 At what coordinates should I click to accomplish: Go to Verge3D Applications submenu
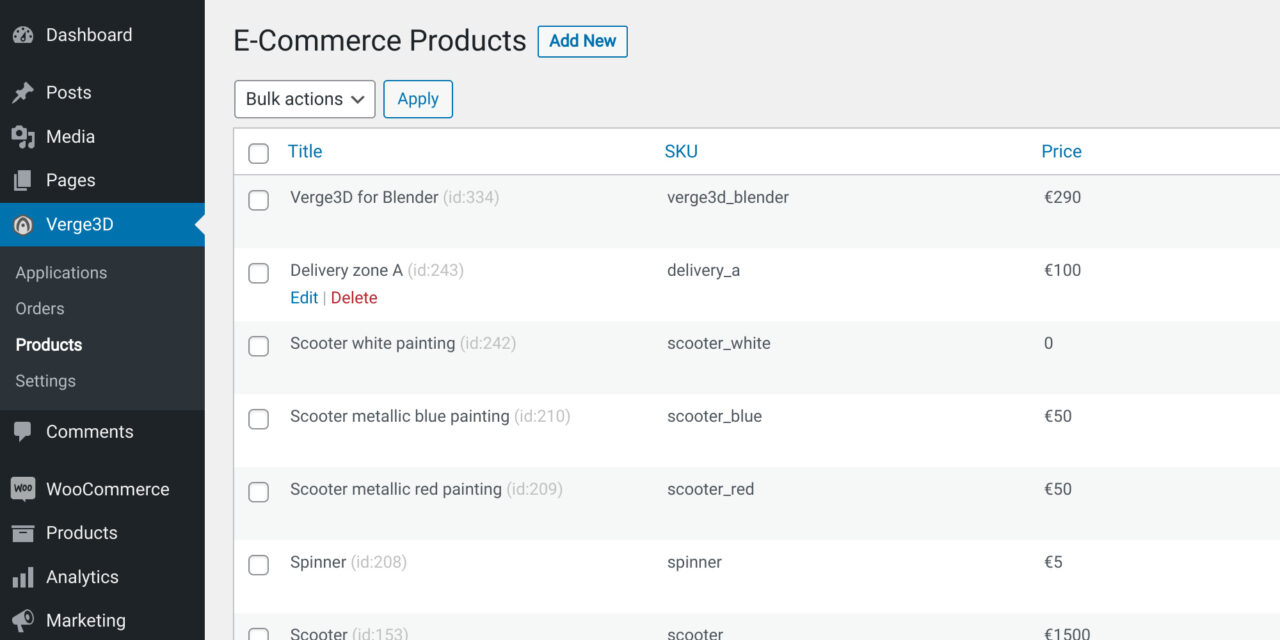(x=61, y=273)
